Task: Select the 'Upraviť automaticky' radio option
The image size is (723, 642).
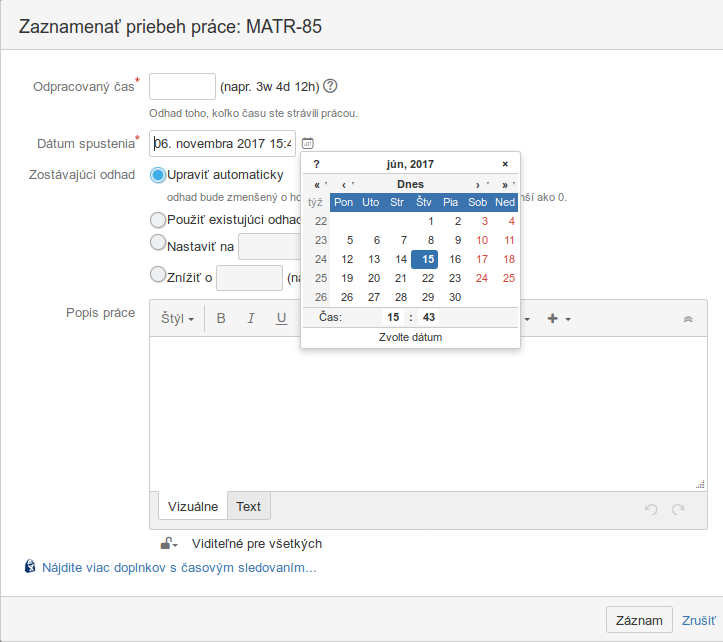Action: click(158, 175)
